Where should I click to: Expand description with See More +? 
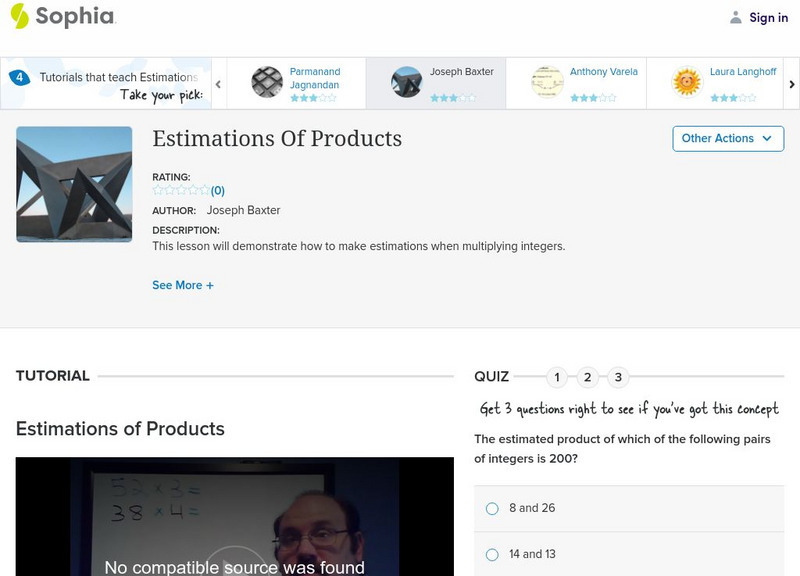pyautogui.click(x=182, y=285)
